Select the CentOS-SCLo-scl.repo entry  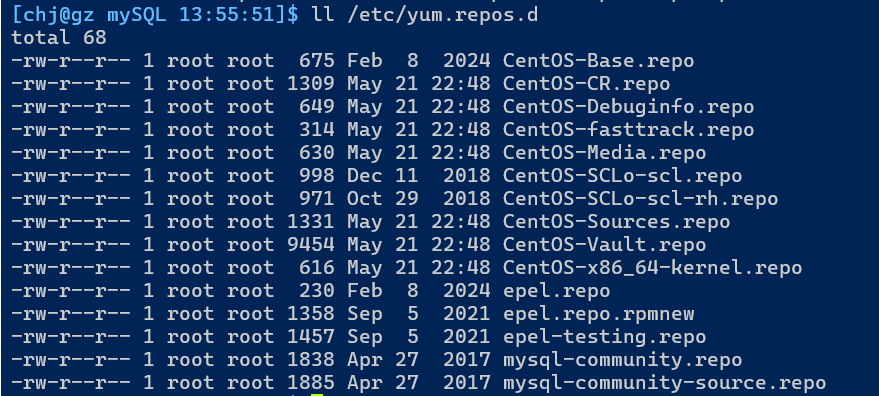click(622, 176)
